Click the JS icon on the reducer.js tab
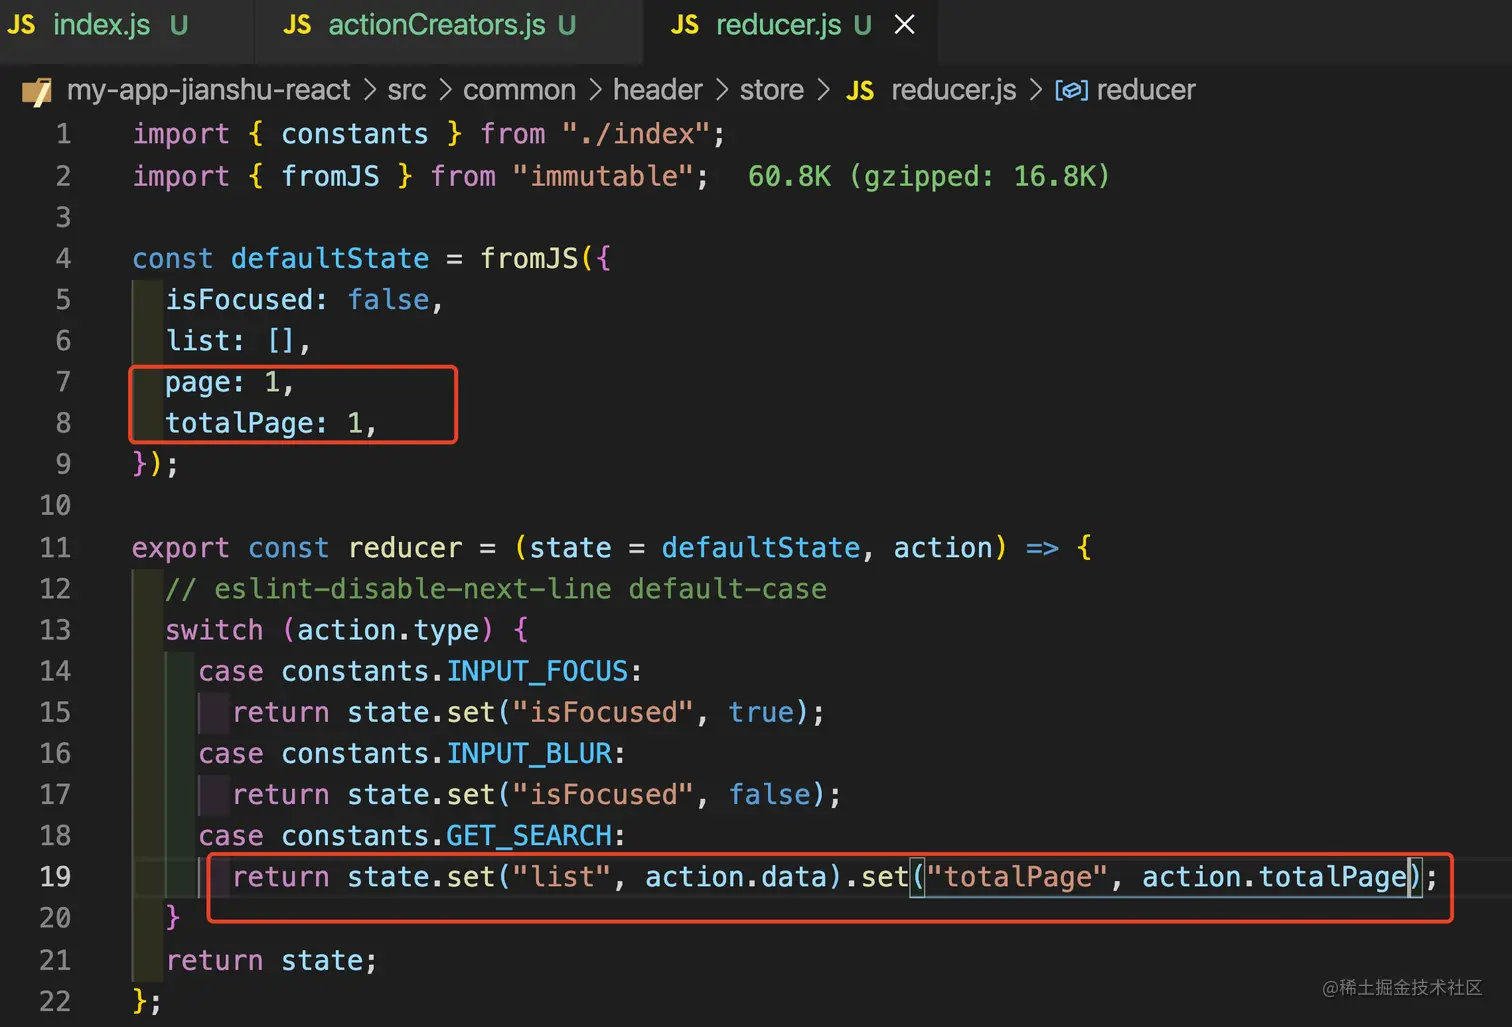The width and height of the screenshot is (1512, 1027). pos(685,25)
